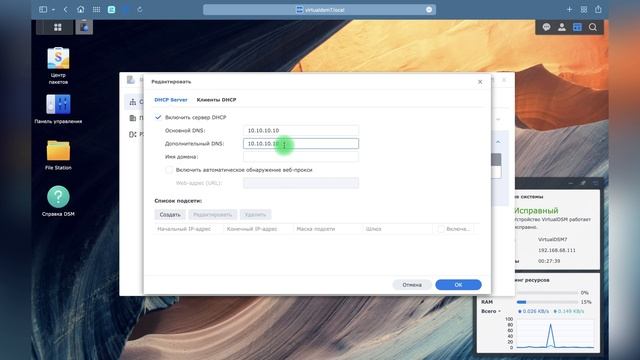Image resolution: width=640 pixels, height=360 pixels.
Task: Click the Отмена button
Action: [412, 285]
